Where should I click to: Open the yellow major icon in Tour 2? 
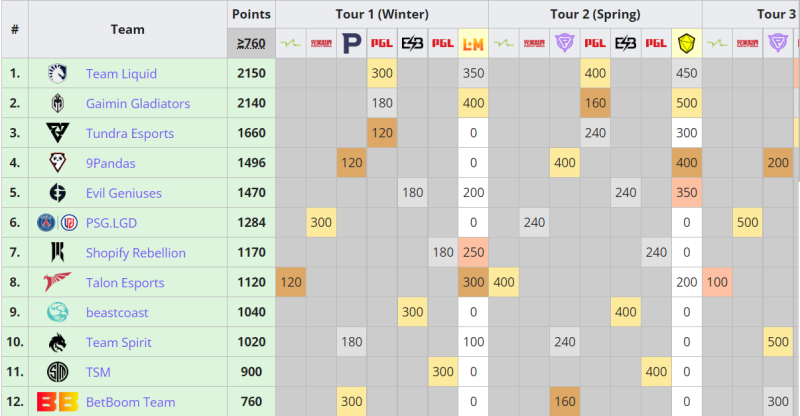click(686, 44)
